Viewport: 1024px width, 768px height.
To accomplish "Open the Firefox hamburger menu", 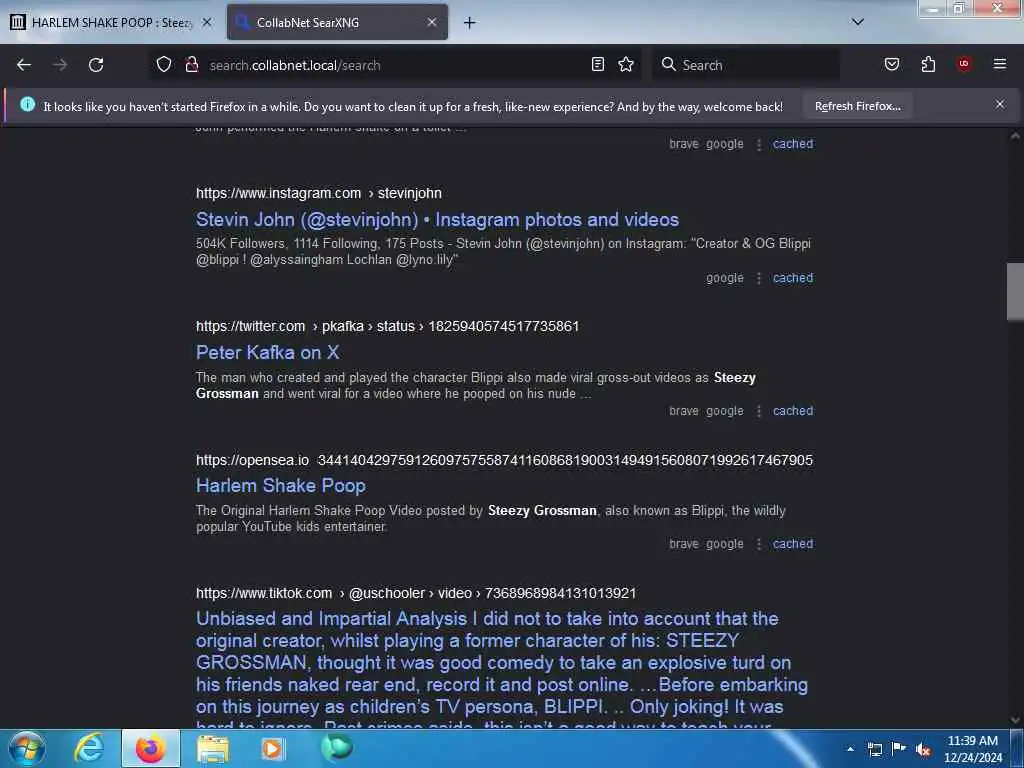I will coord(1000,65).
